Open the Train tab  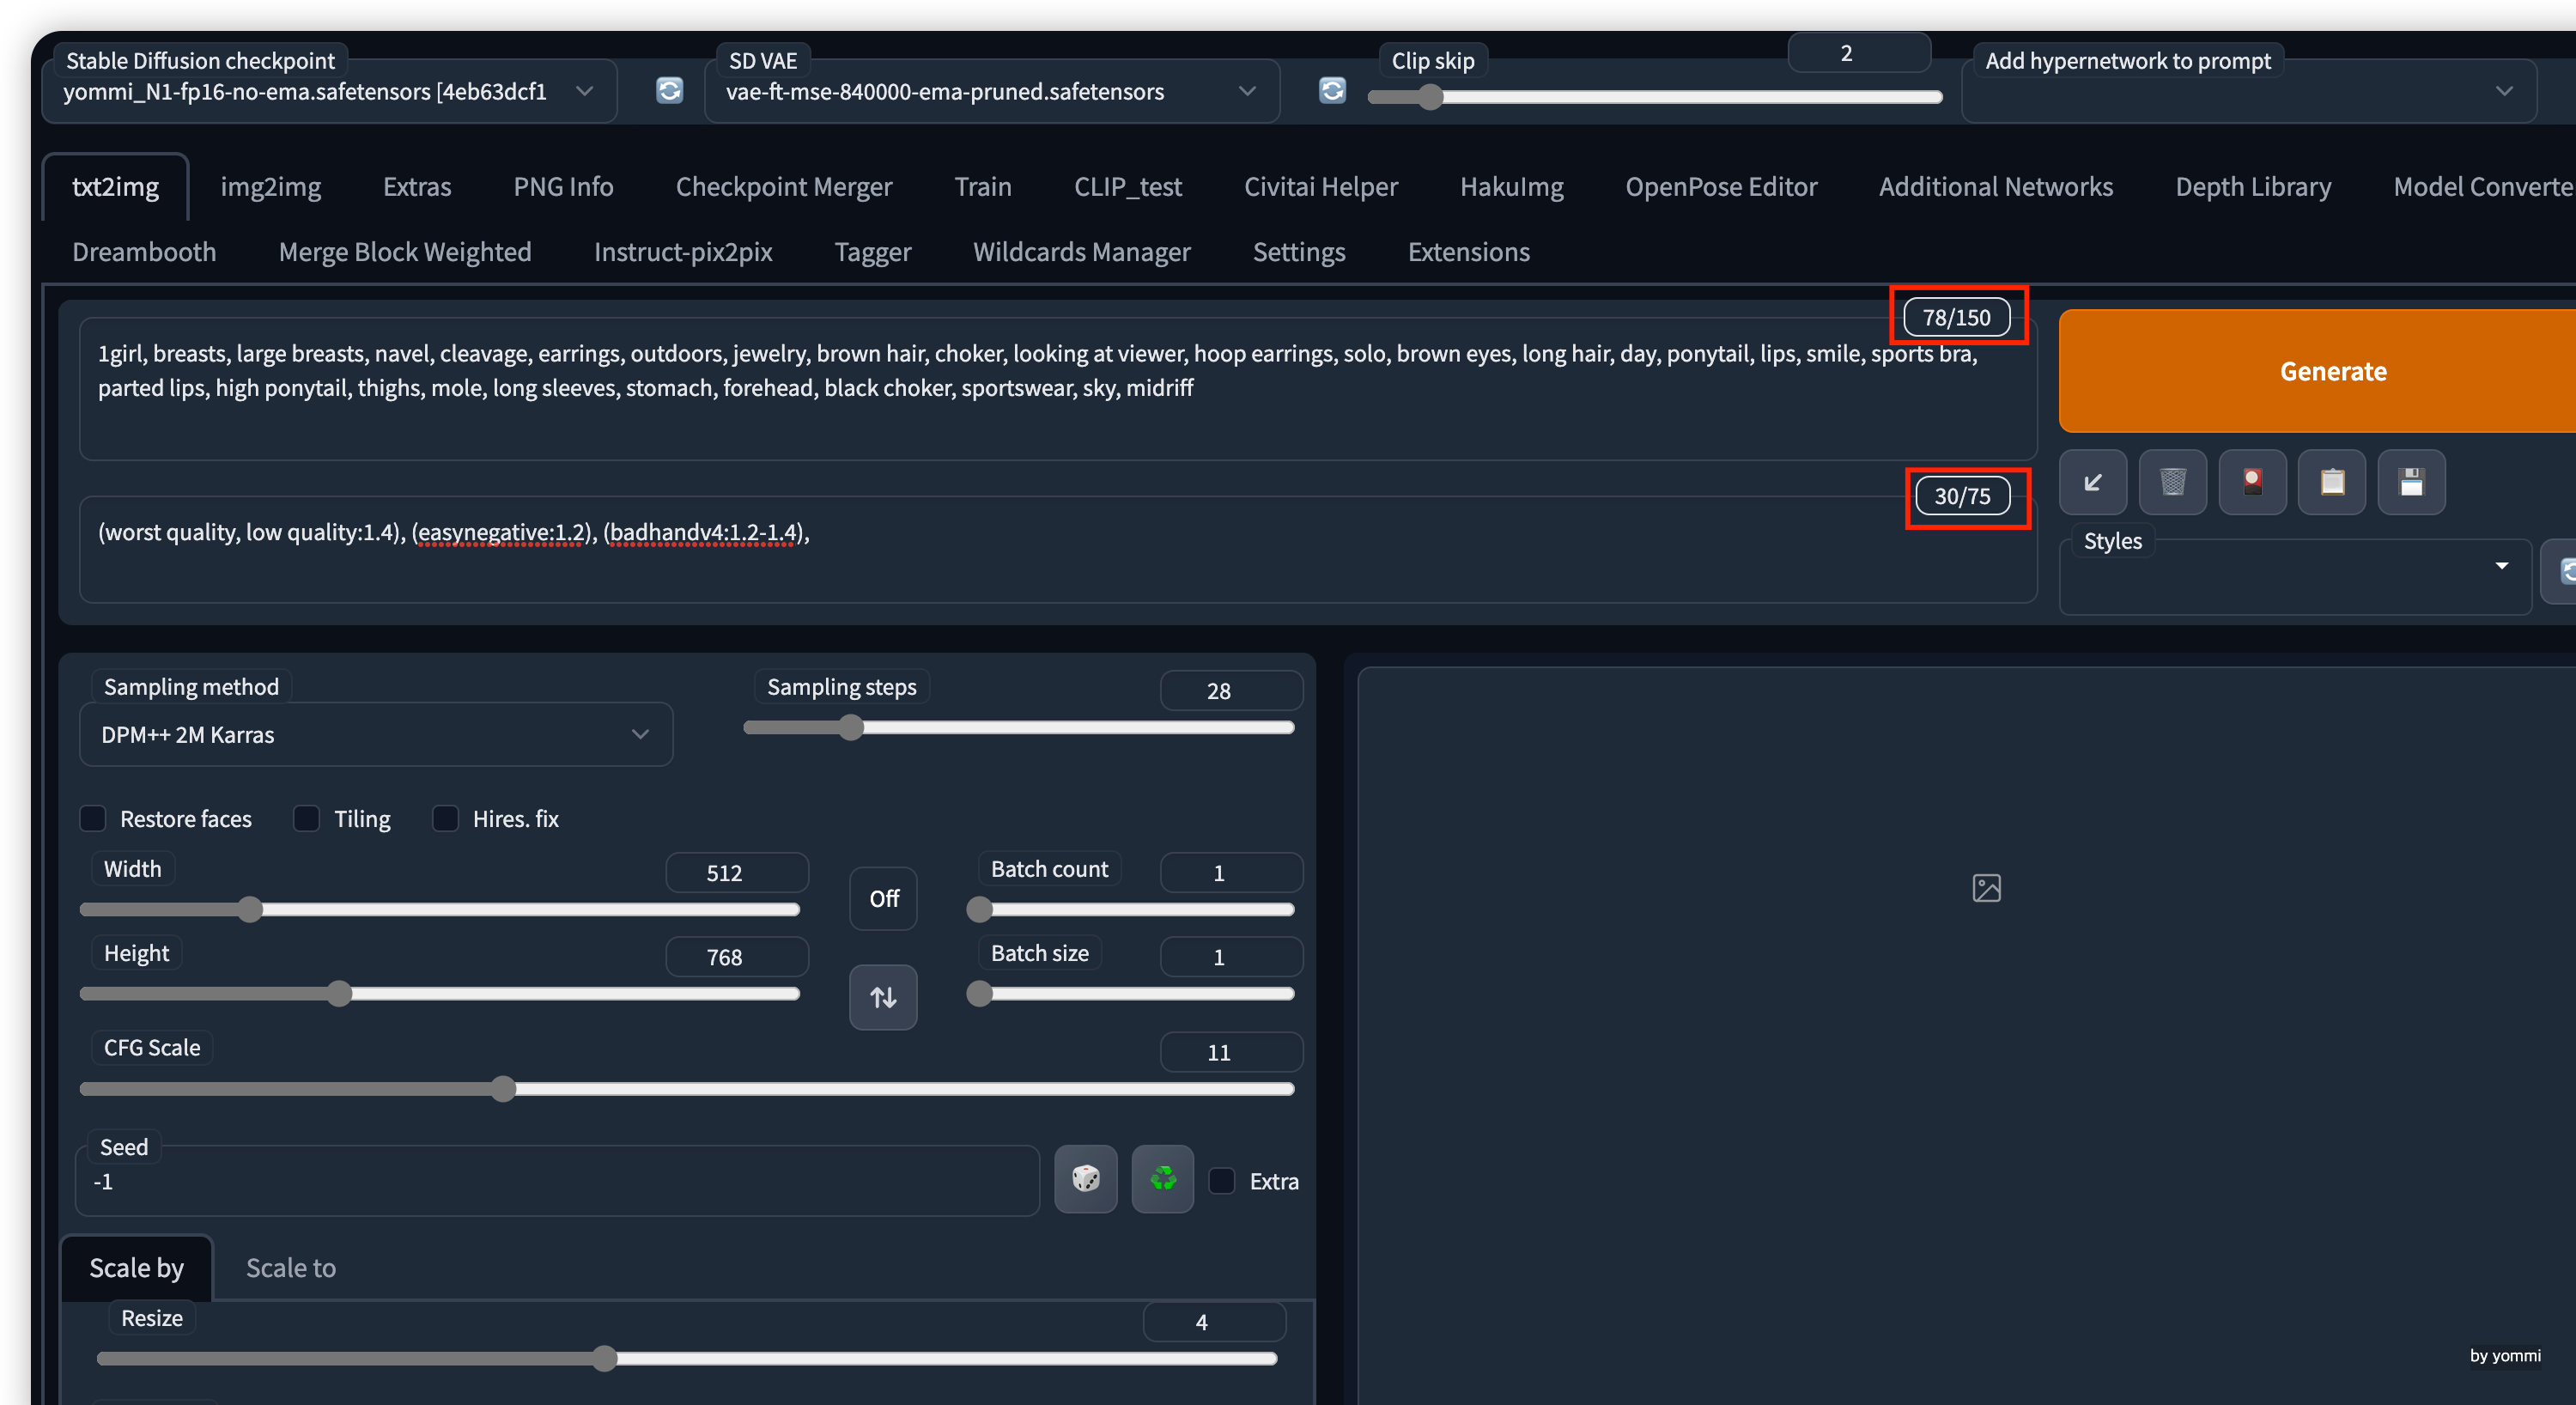983,187
